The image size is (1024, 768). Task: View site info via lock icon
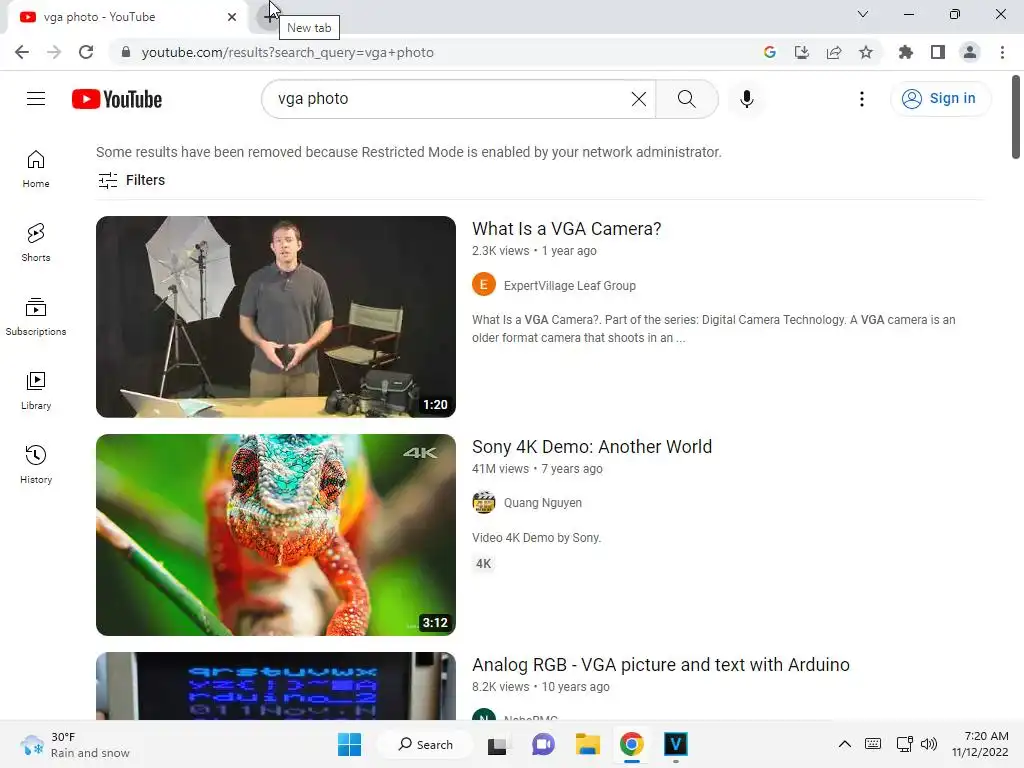click(x=126, y=52)
